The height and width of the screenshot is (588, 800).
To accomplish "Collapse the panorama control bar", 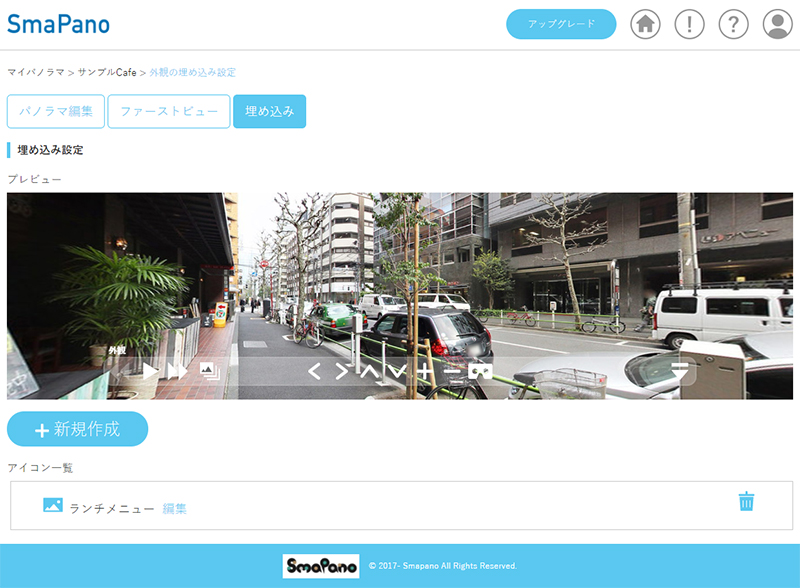I will point(680,371).
